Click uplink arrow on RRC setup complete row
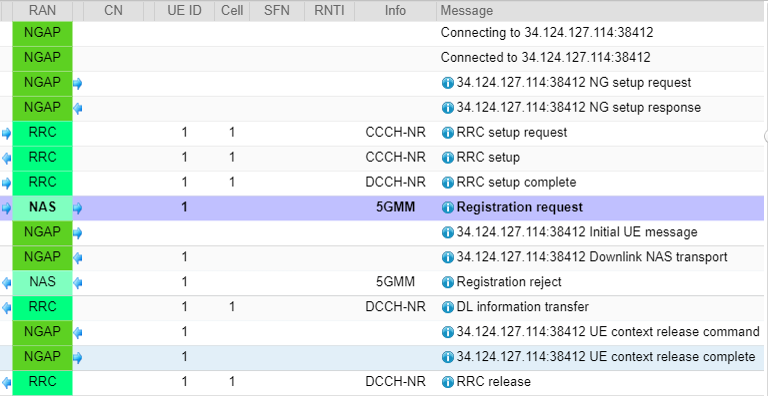 coord(6,183)
